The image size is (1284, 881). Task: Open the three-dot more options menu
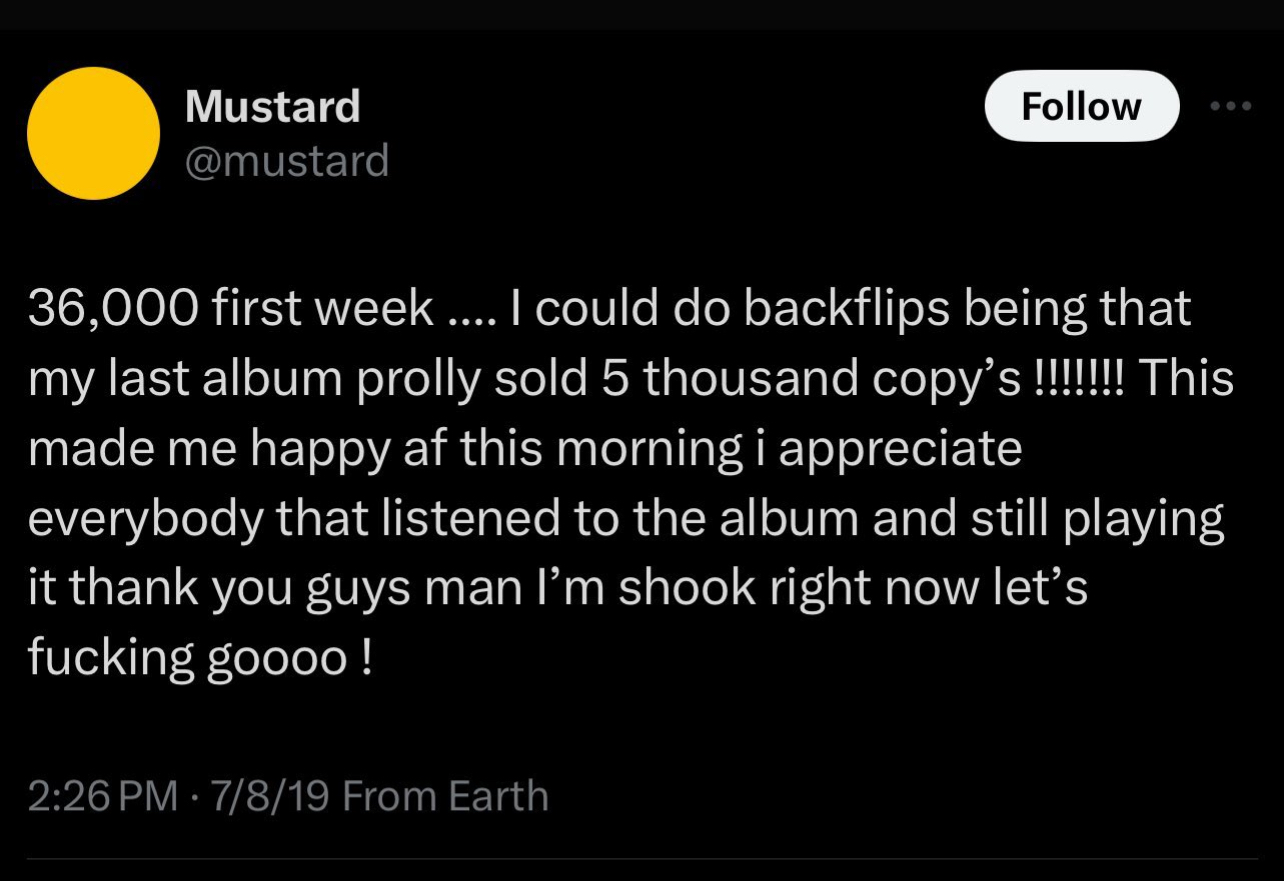tap(1232, 106)
